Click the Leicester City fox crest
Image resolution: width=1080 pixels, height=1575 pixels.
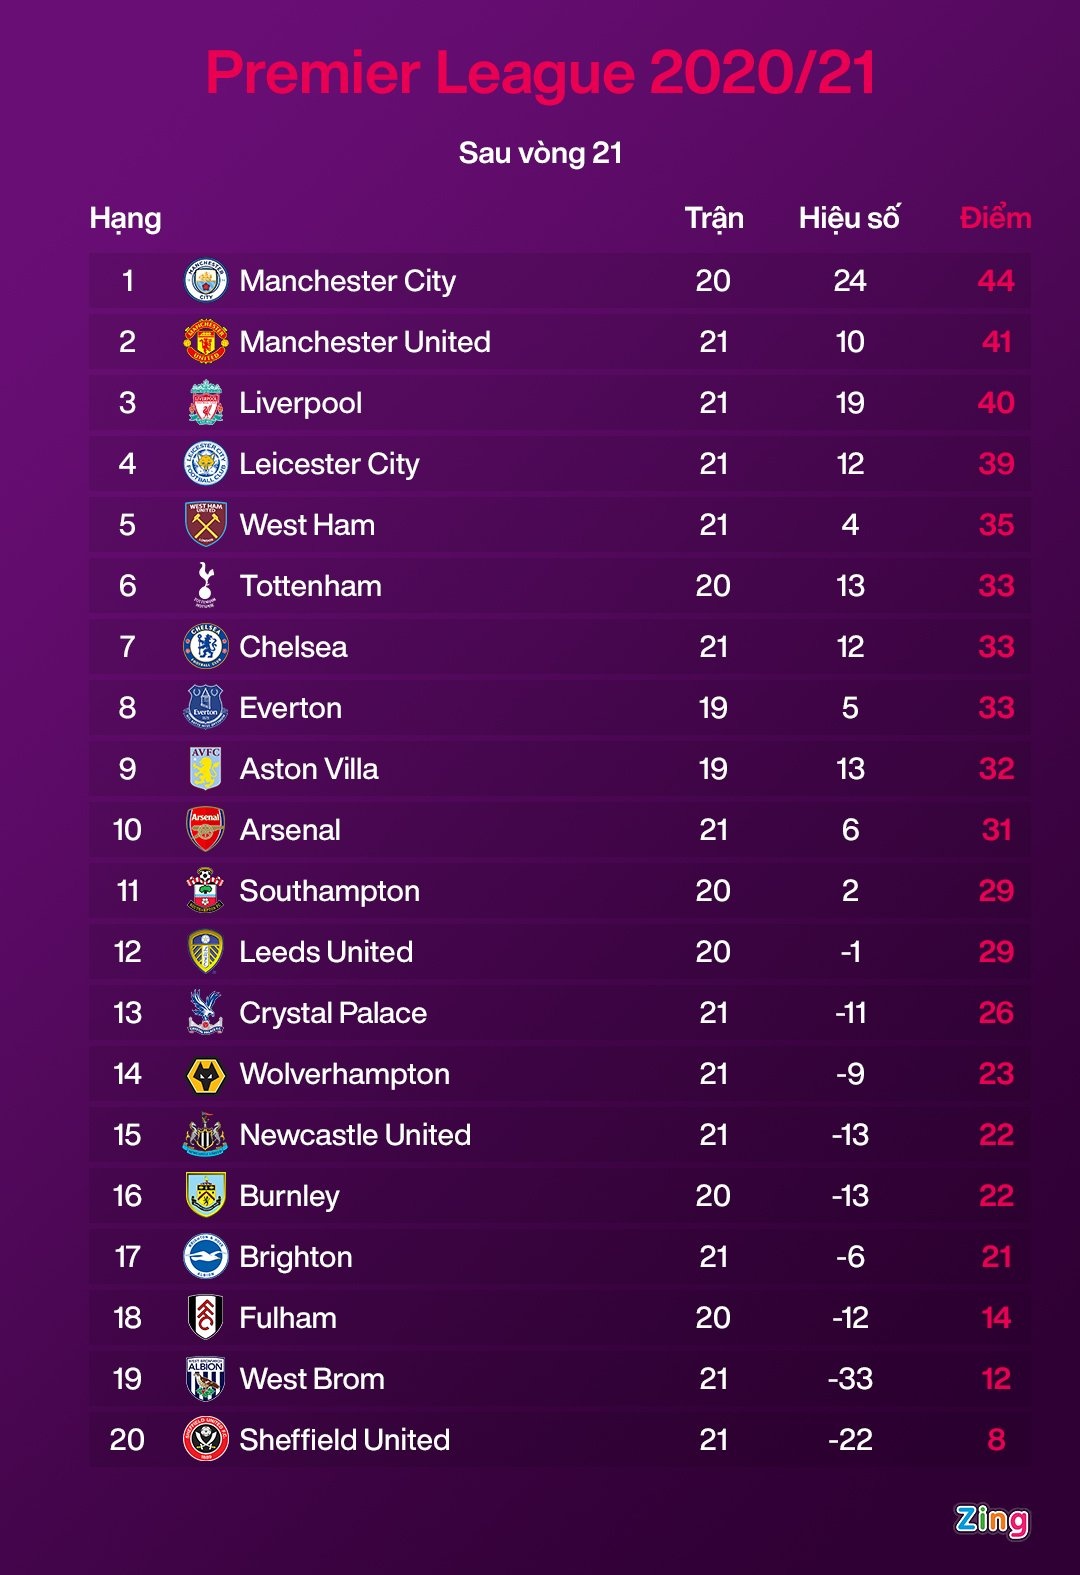pyautogui.click(x=206, y=464)
